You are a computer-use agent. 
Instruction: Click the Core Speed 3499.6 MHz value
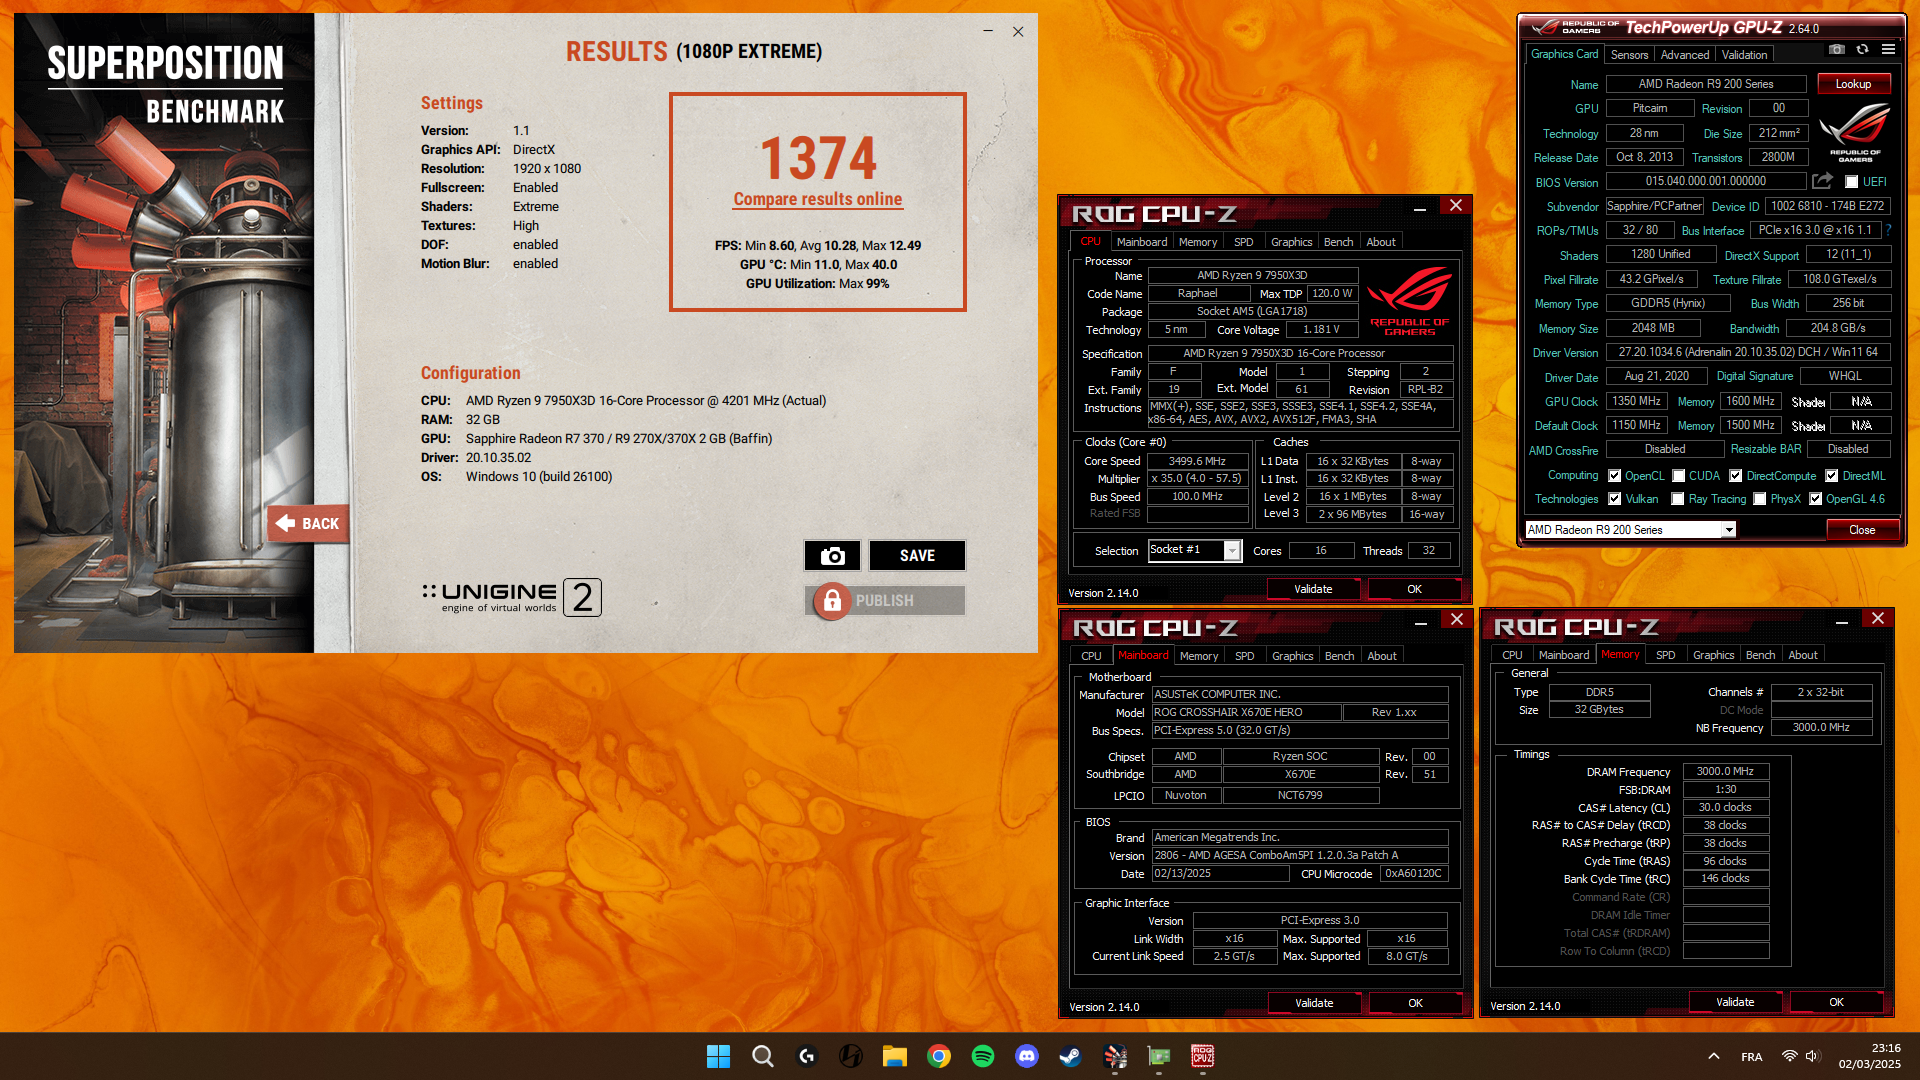point(1198,461)
